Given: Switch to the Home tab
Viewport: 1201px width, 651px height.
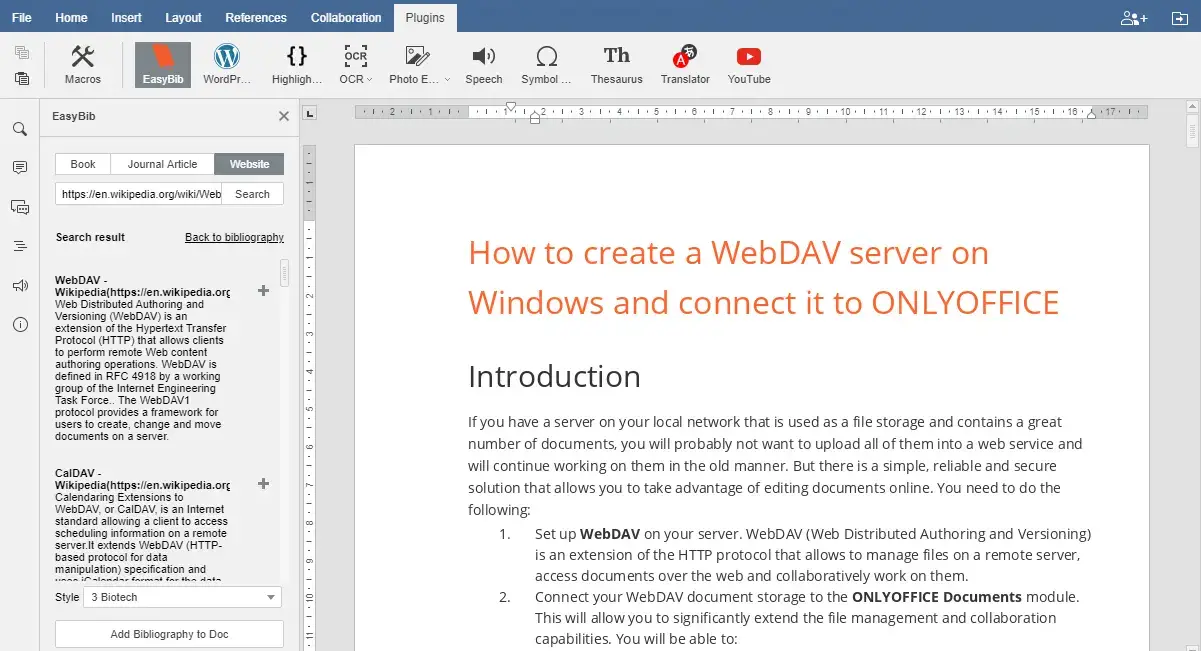Looking at the screenshot, I should [x=71, y=18].
